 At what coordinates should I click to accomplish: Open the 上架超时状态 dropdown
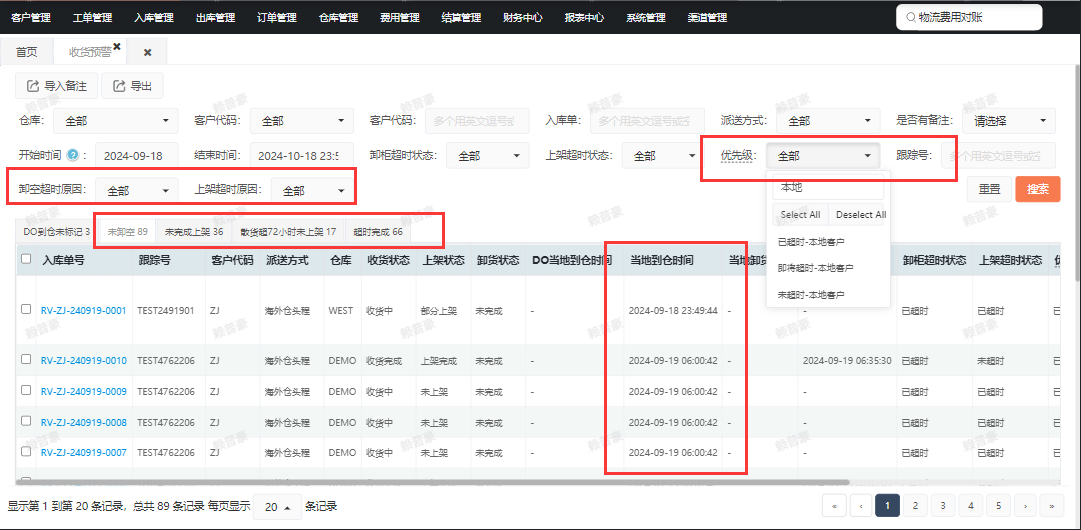(662, 156)
